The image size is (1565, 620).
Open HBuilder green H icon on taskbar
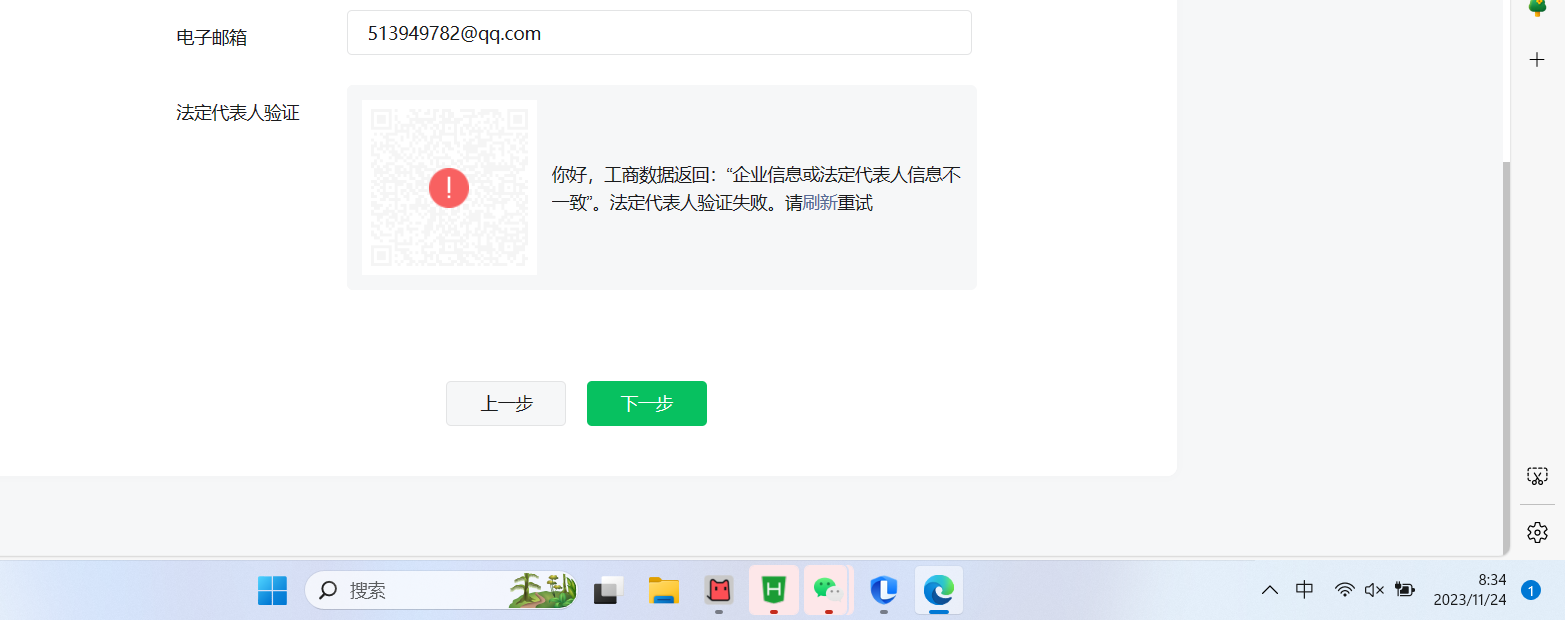coord(774,590)
